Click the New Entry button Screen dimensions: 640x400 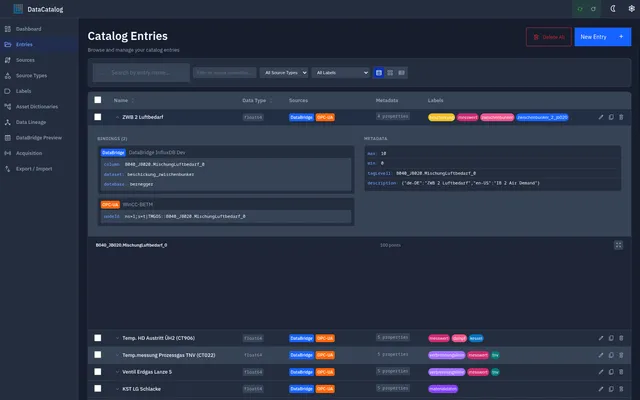[602, 37]
